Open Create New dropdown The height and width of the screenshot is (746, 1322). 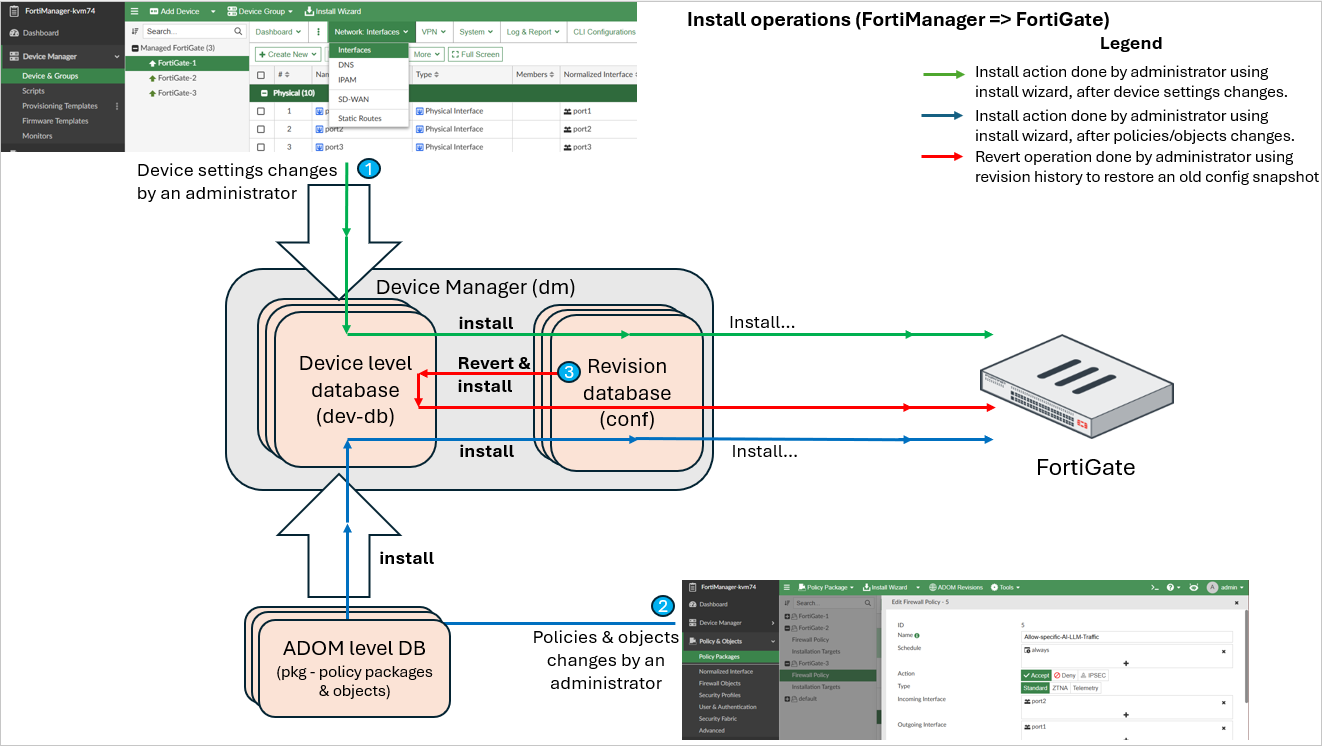coord(288,54)
